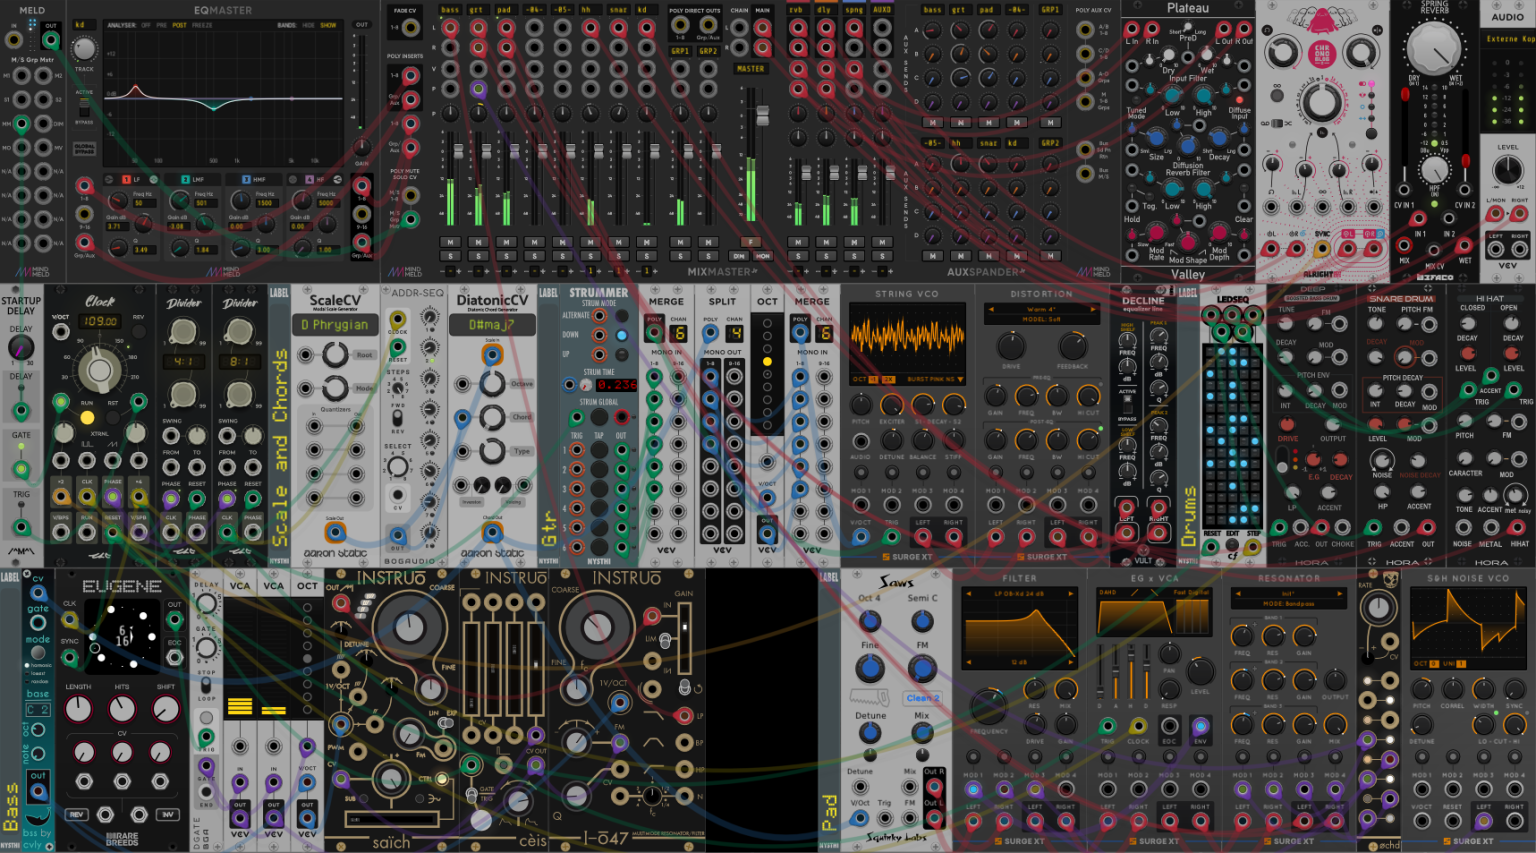Image resolution: width=1536 pixels, height=853 pixels.
Task: Click the bass channel fader on MixMaster
Action: click(x=459, y=152)
